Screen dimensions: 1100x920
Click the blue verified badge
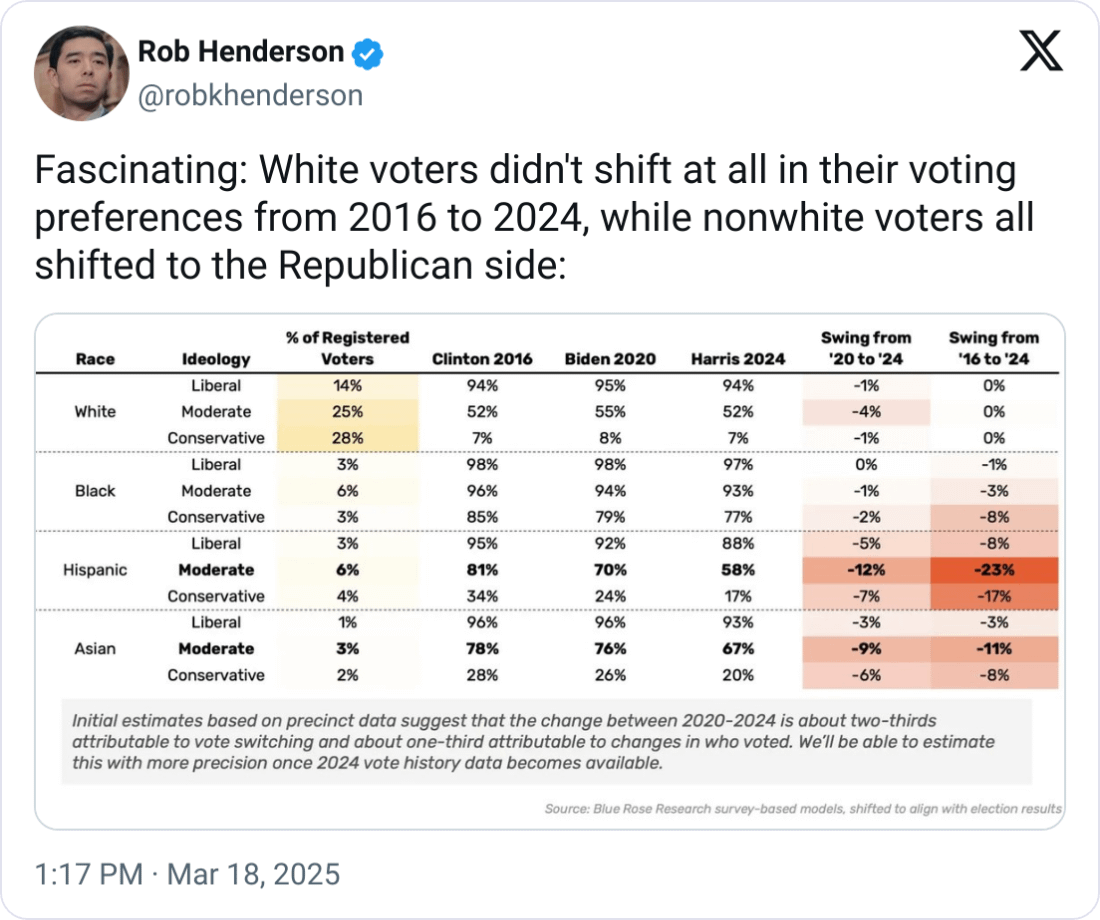coord(369,52)
